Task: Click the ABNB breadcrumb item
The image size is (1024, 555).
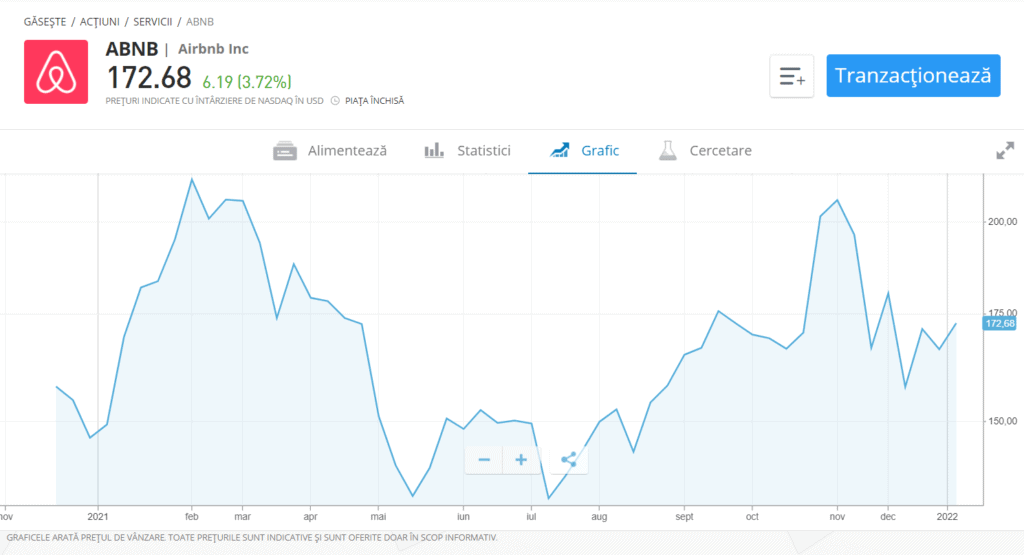Action: pyautogui.click(x=200, y=22)
